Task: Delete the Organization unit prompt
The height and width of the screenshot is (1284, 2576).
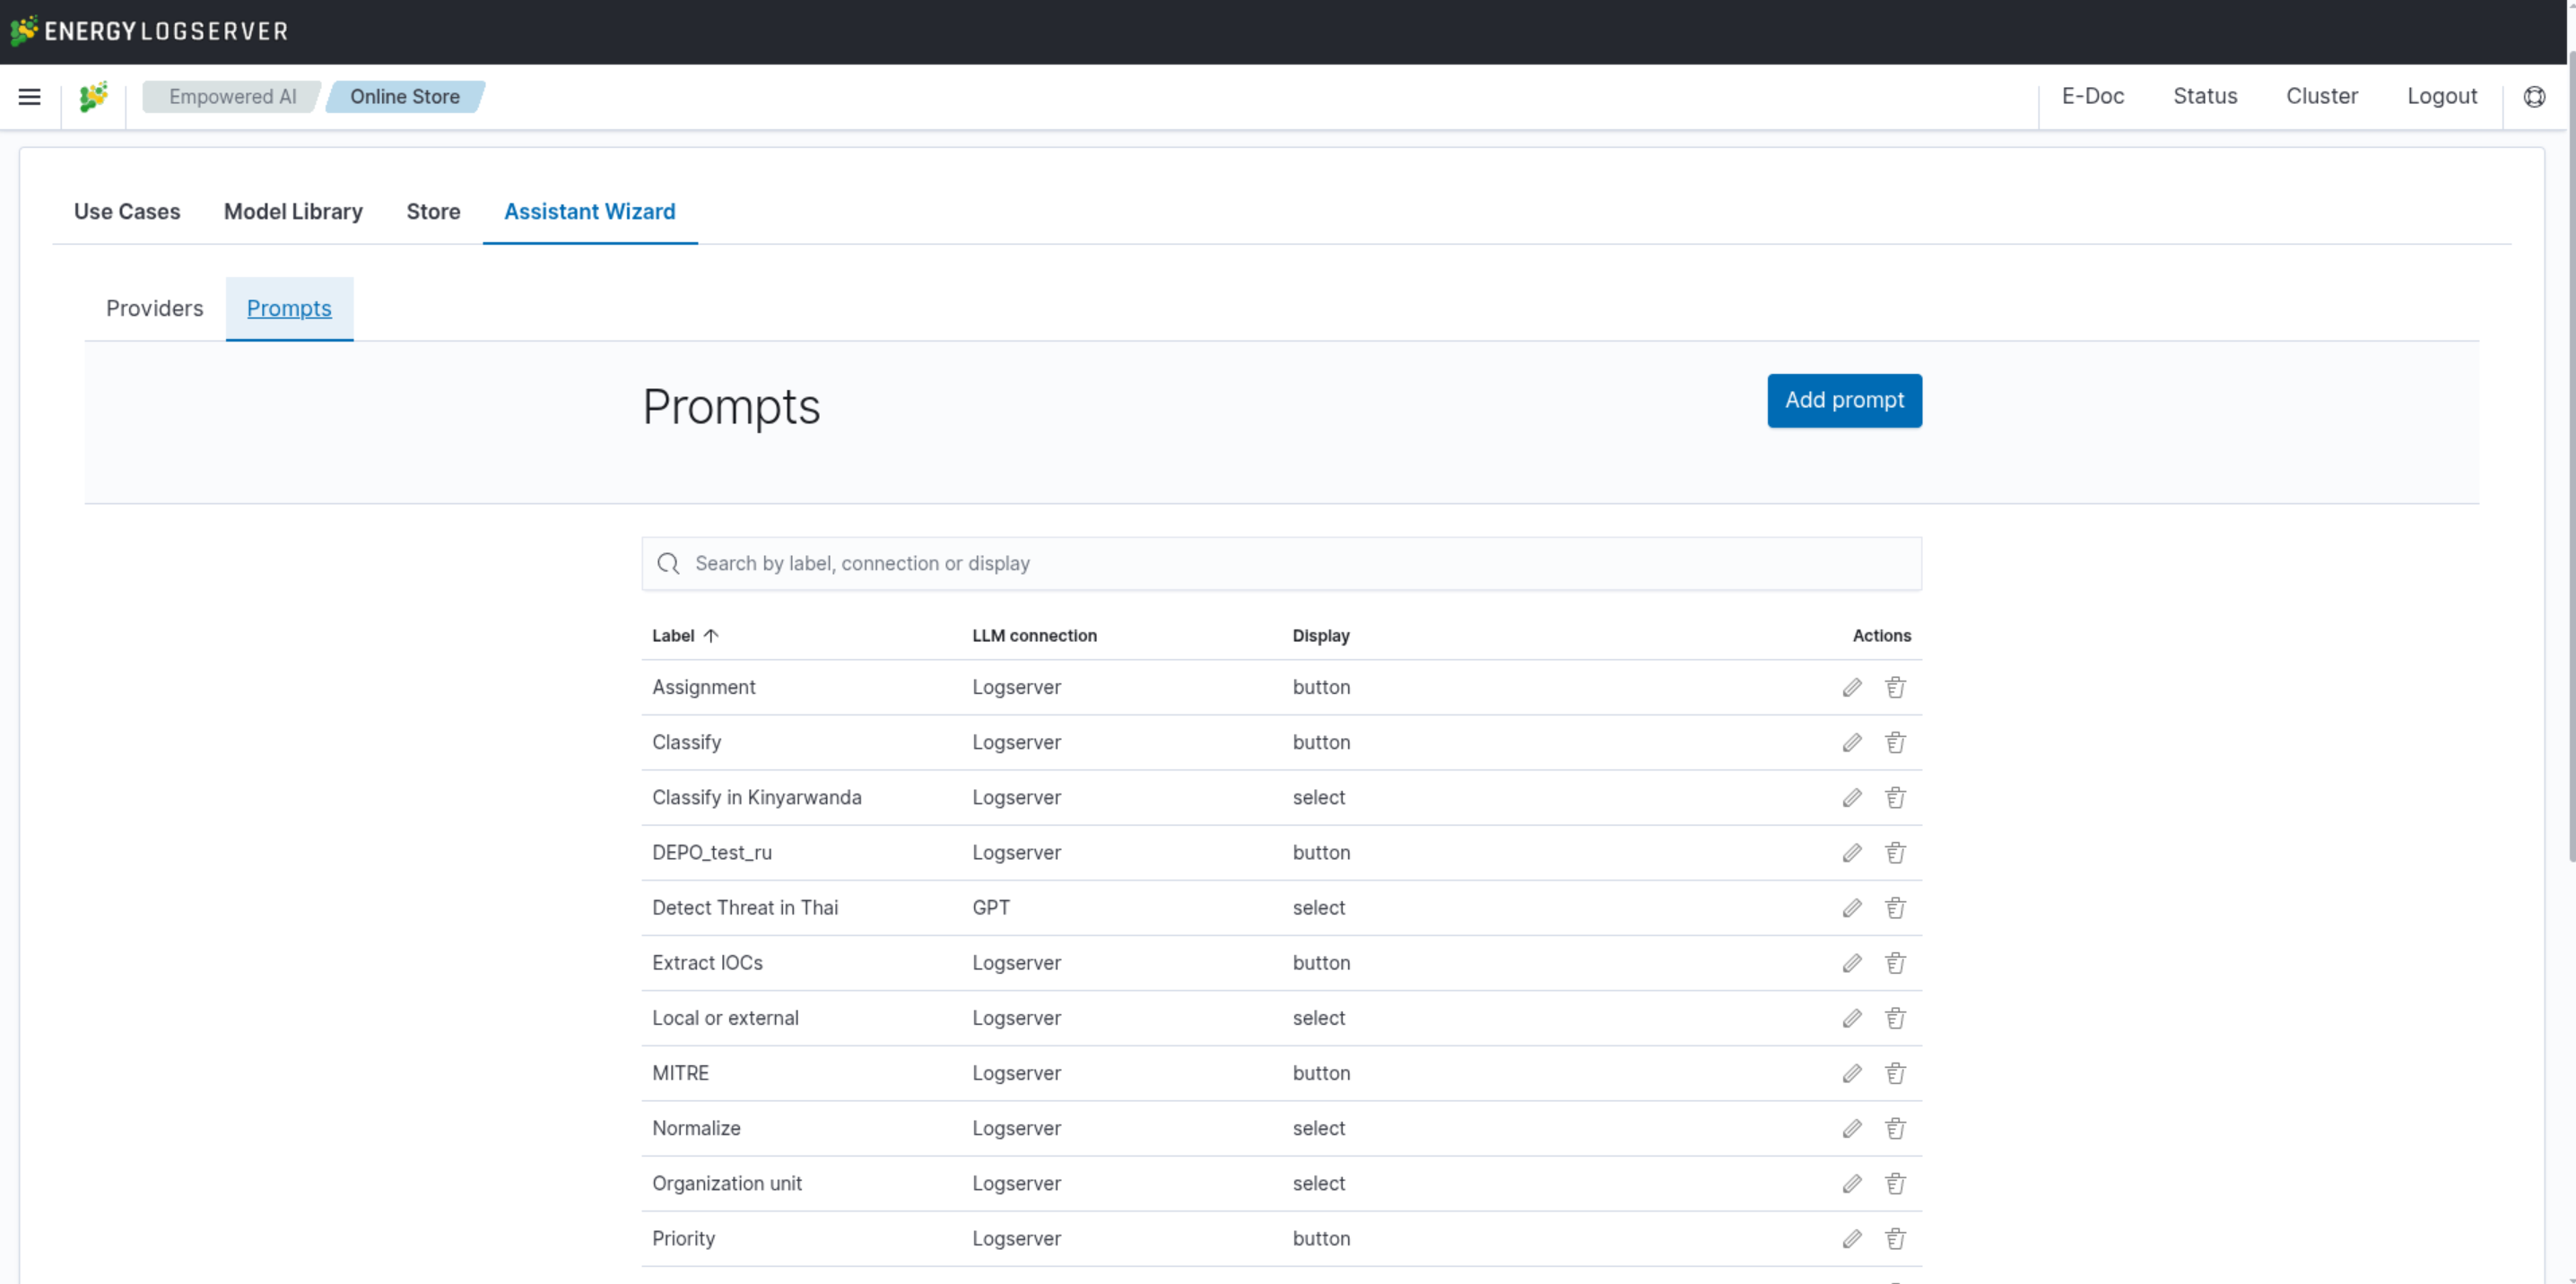Action: [x=1895, y=1183]
